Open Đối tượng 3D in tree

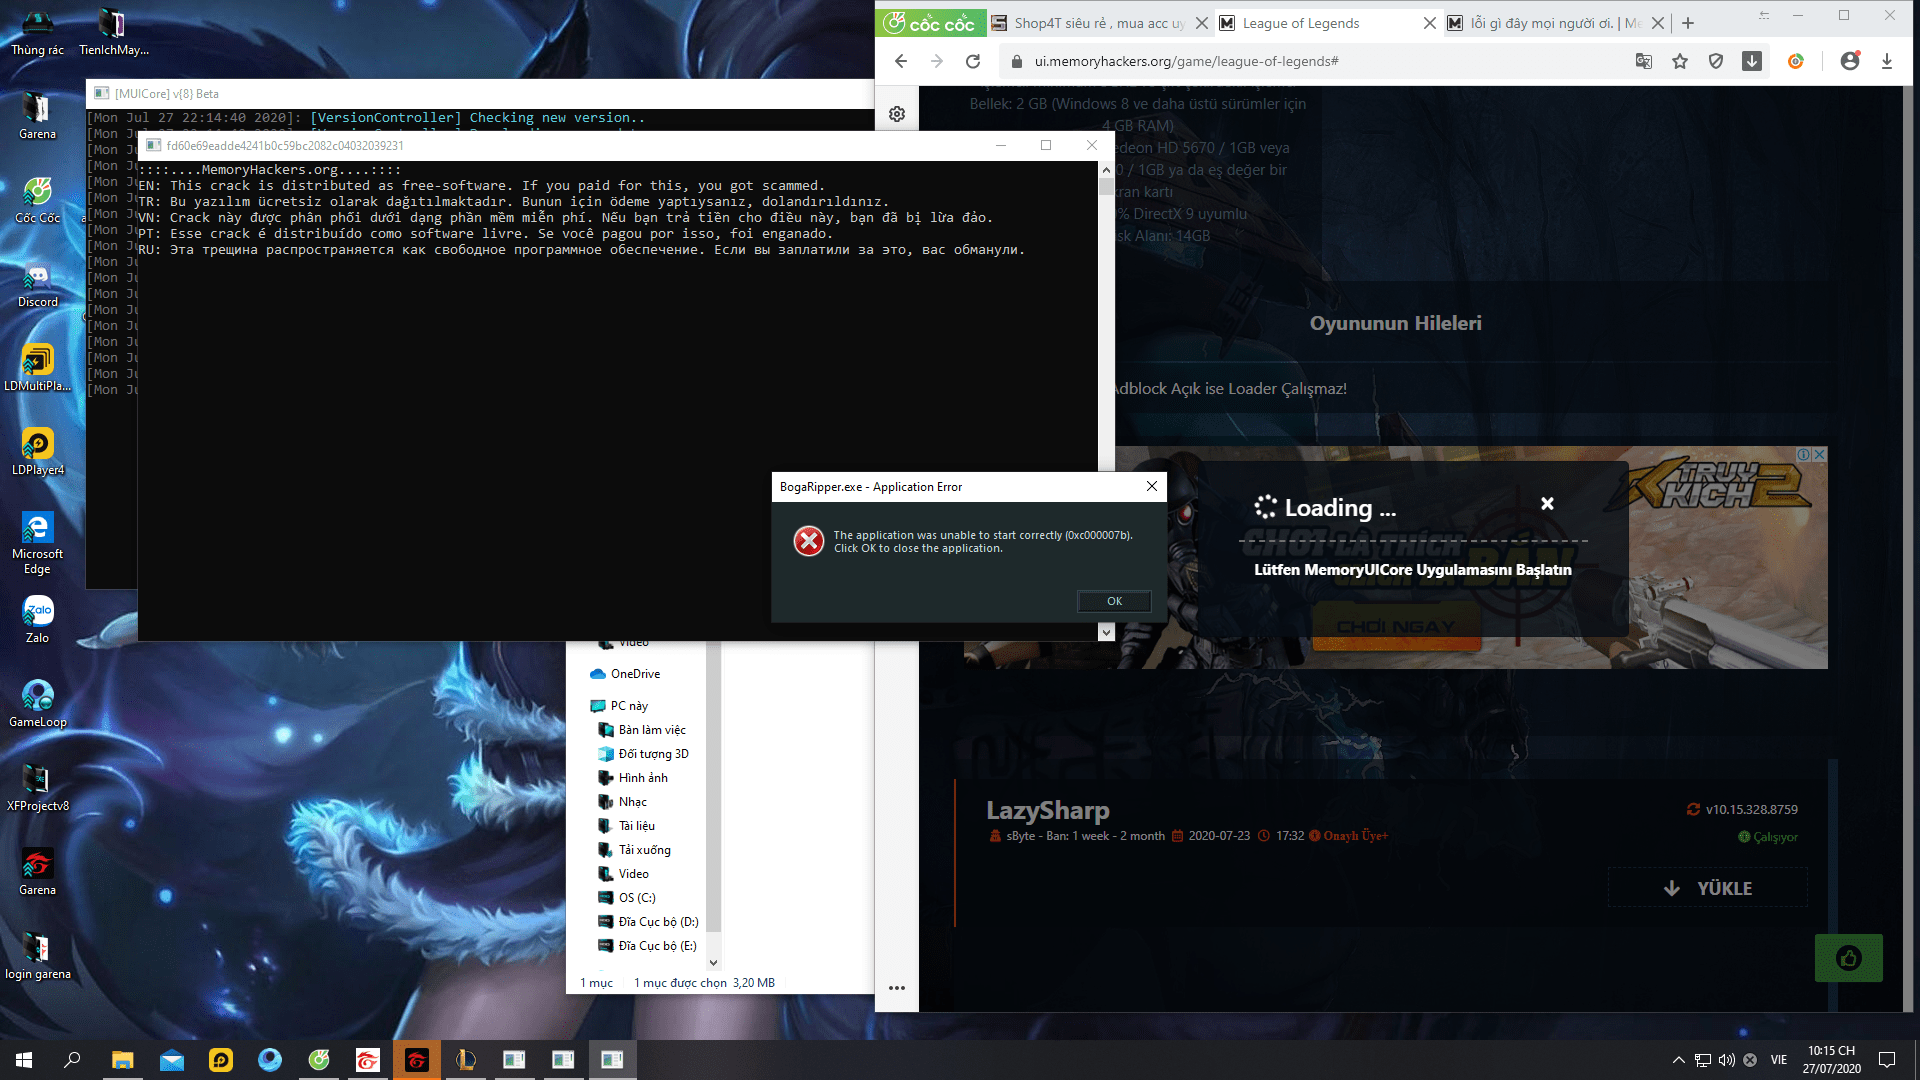pyautogui.click(x=644, y=754)
